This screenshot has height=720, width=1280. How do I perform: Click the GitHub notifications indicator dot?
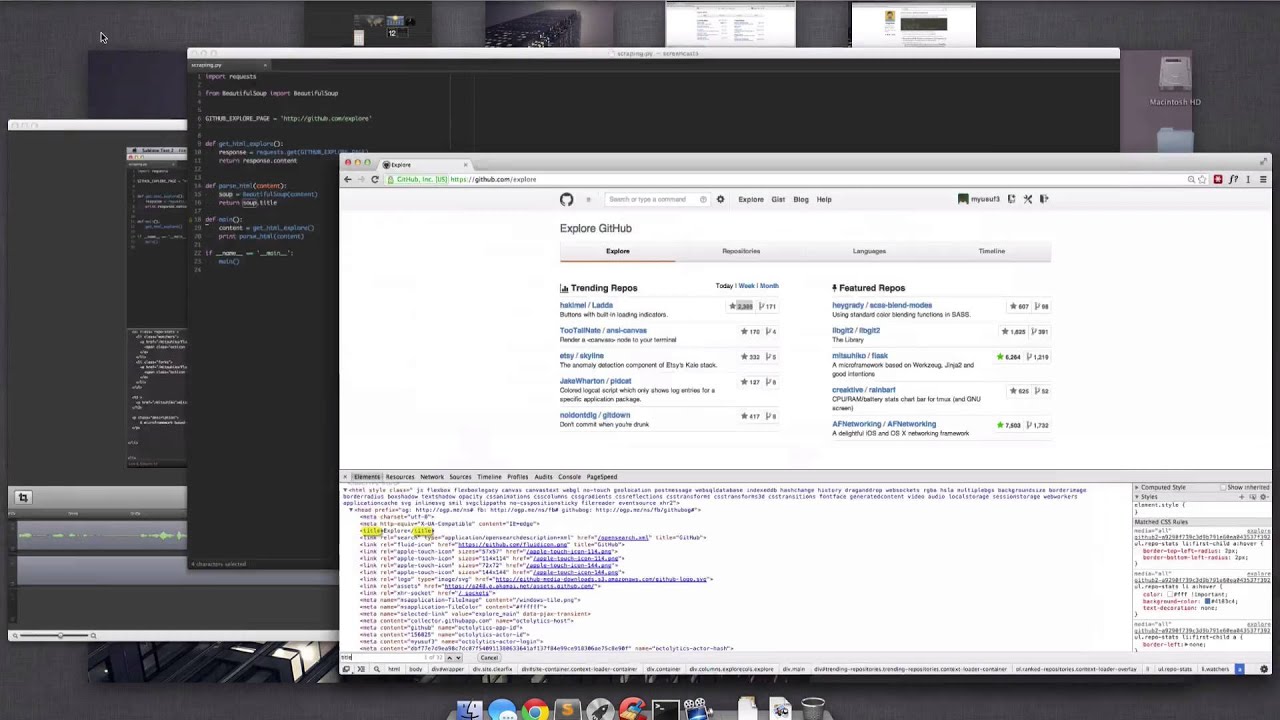coord(588,199)
